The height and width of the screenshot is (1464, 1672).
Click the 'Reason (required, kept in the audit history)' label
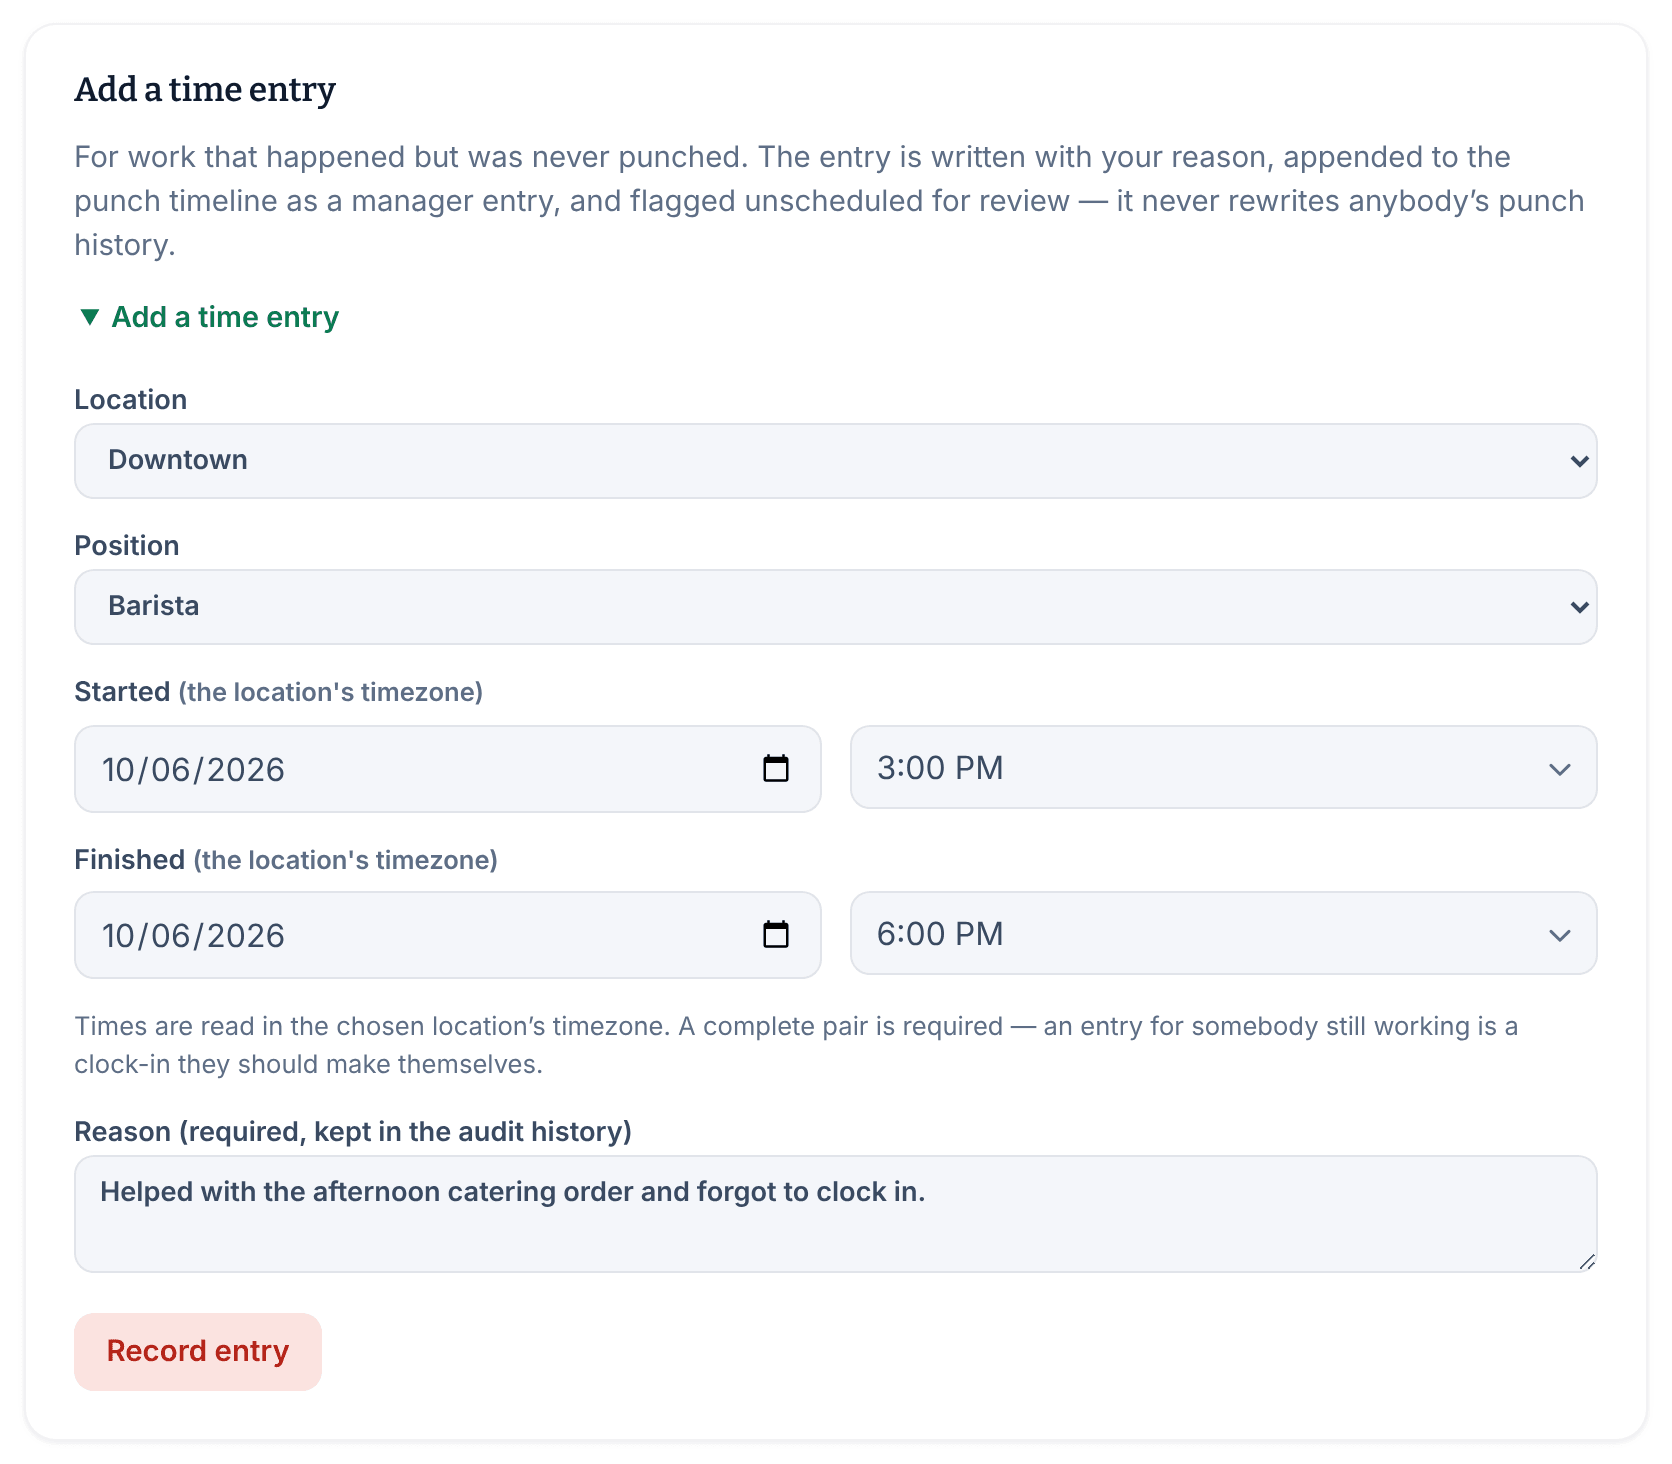pyautogui.click(x=353, y=1132)
